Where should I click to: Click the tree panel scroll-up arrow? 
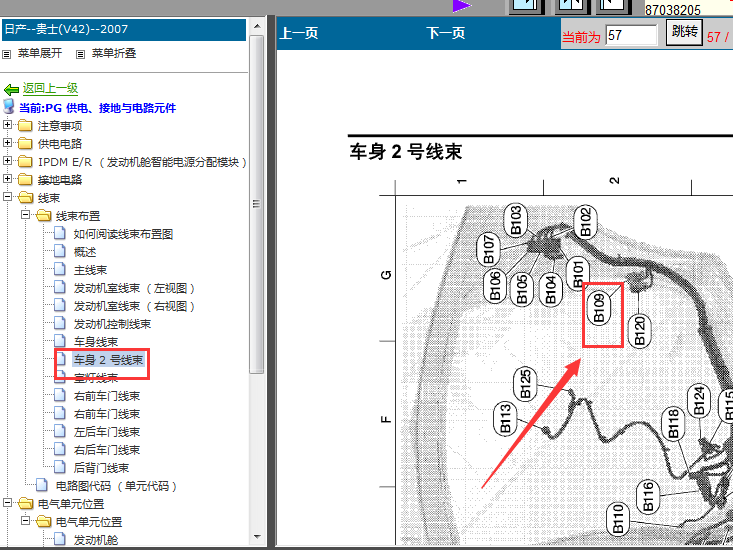[x=257, y=26]
